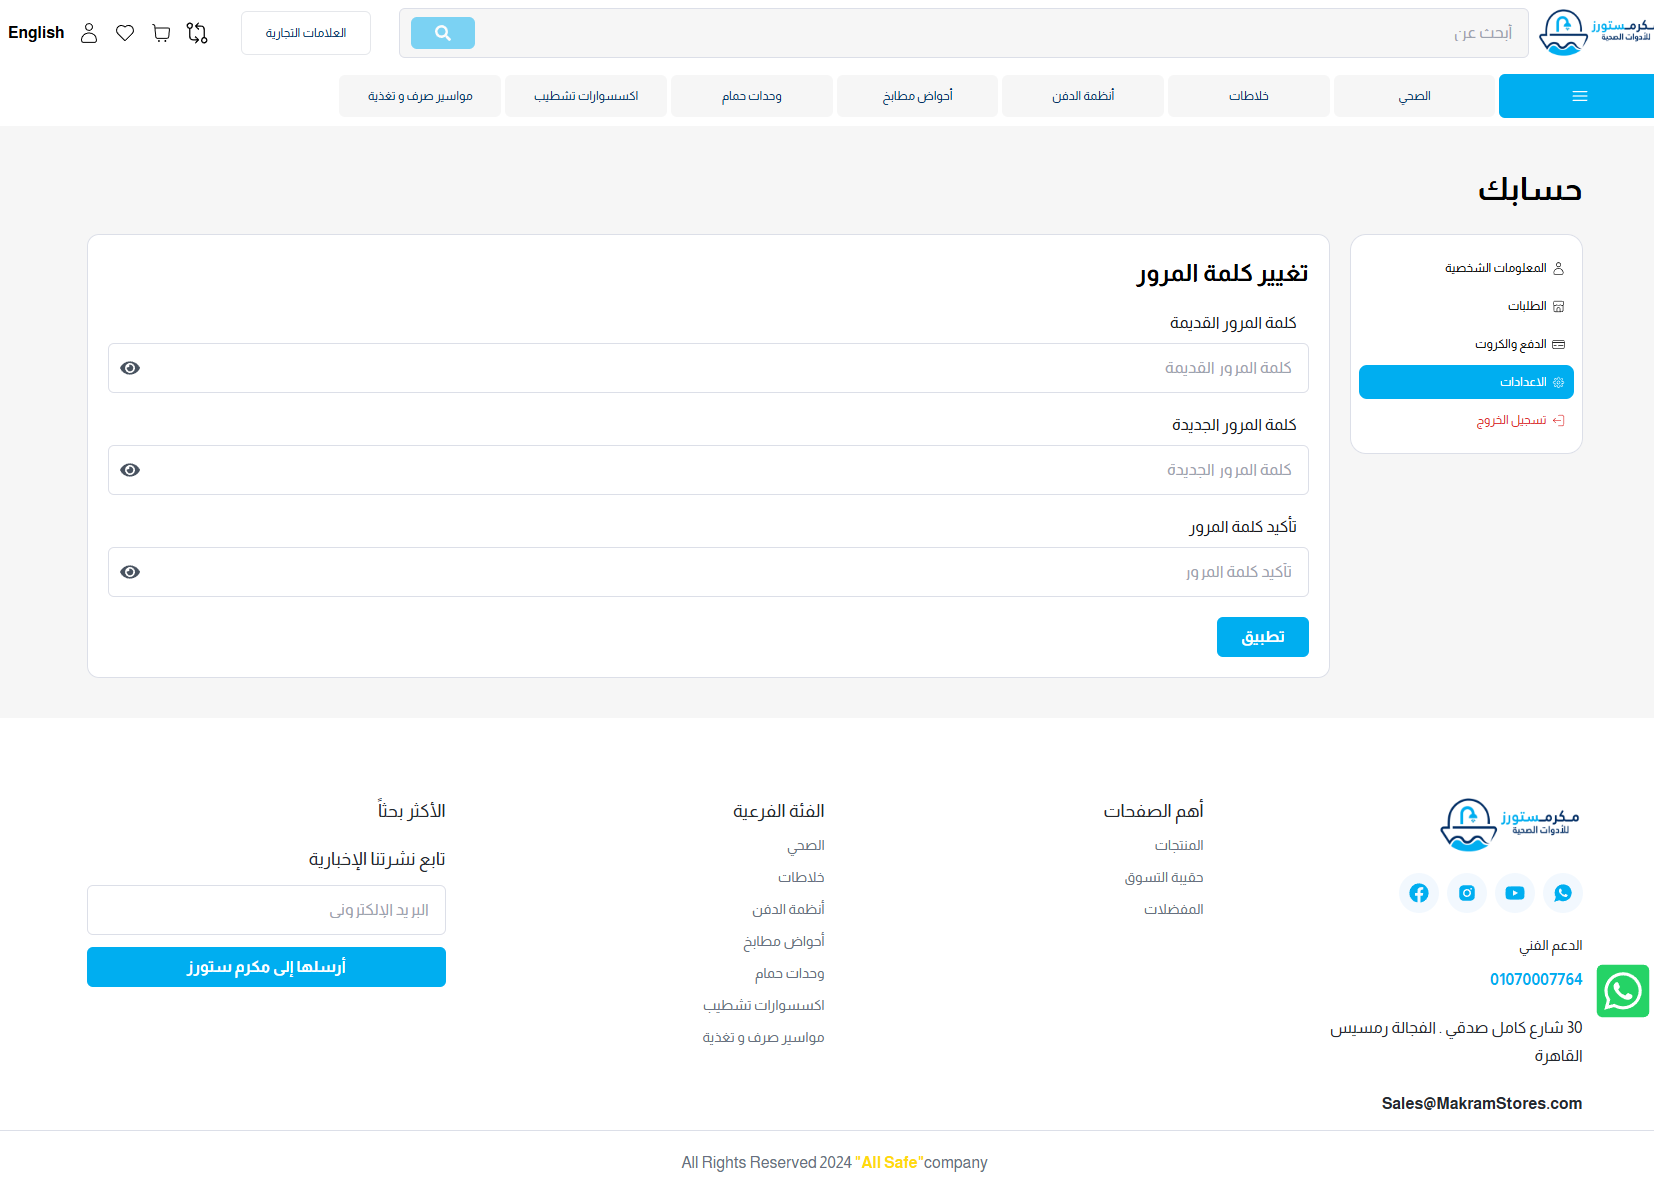
Task: Open the YouTube social link
Action: tap(1514, 893)
